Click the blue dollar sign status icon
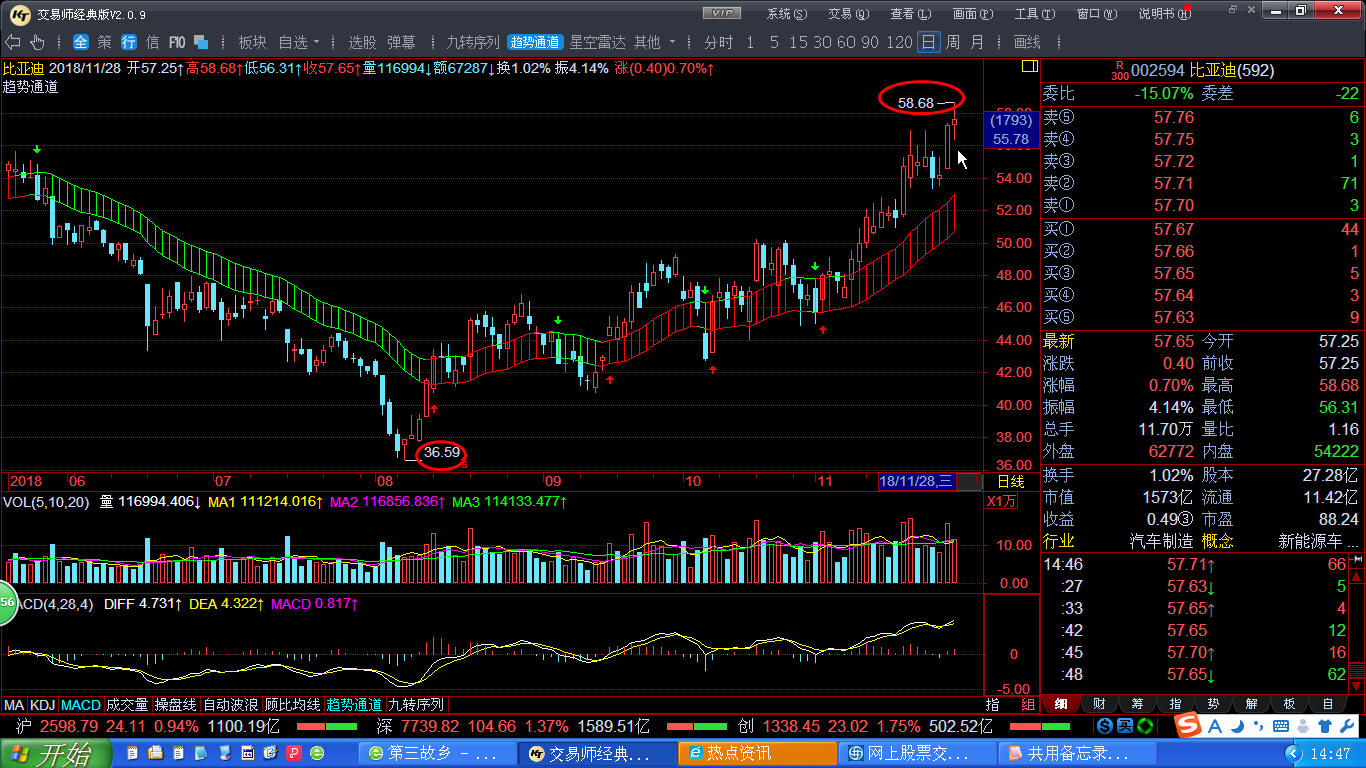Image resolution: width=1366 pixels, height=768 pixels. tap(1105, 725)
